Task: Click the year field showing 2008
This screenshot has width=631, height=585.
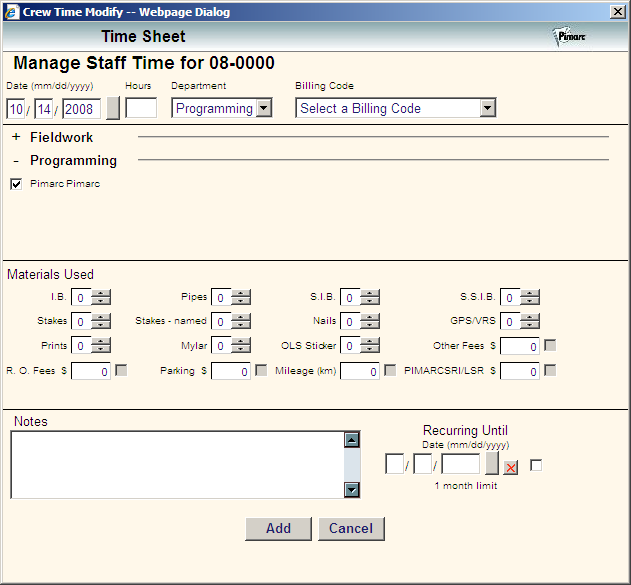Action: click(x=81, y=109)
